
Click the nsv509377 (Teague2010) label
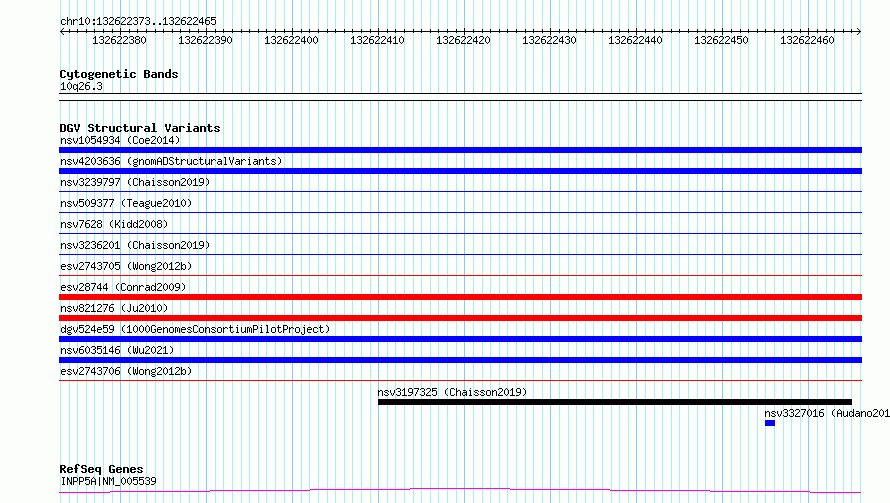tap(126, 203)
